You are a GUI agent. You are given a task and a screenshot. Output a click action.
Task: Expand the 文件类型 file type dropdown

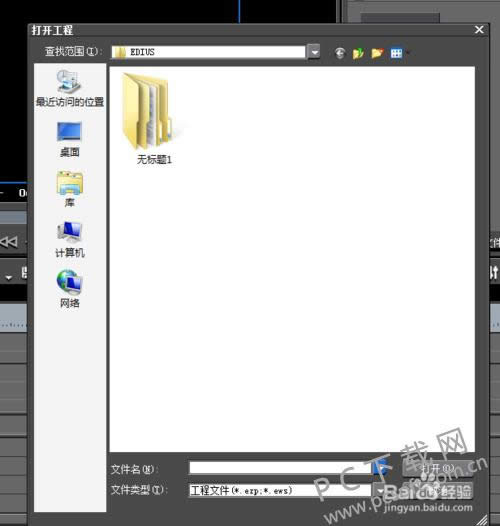(380, 491)
